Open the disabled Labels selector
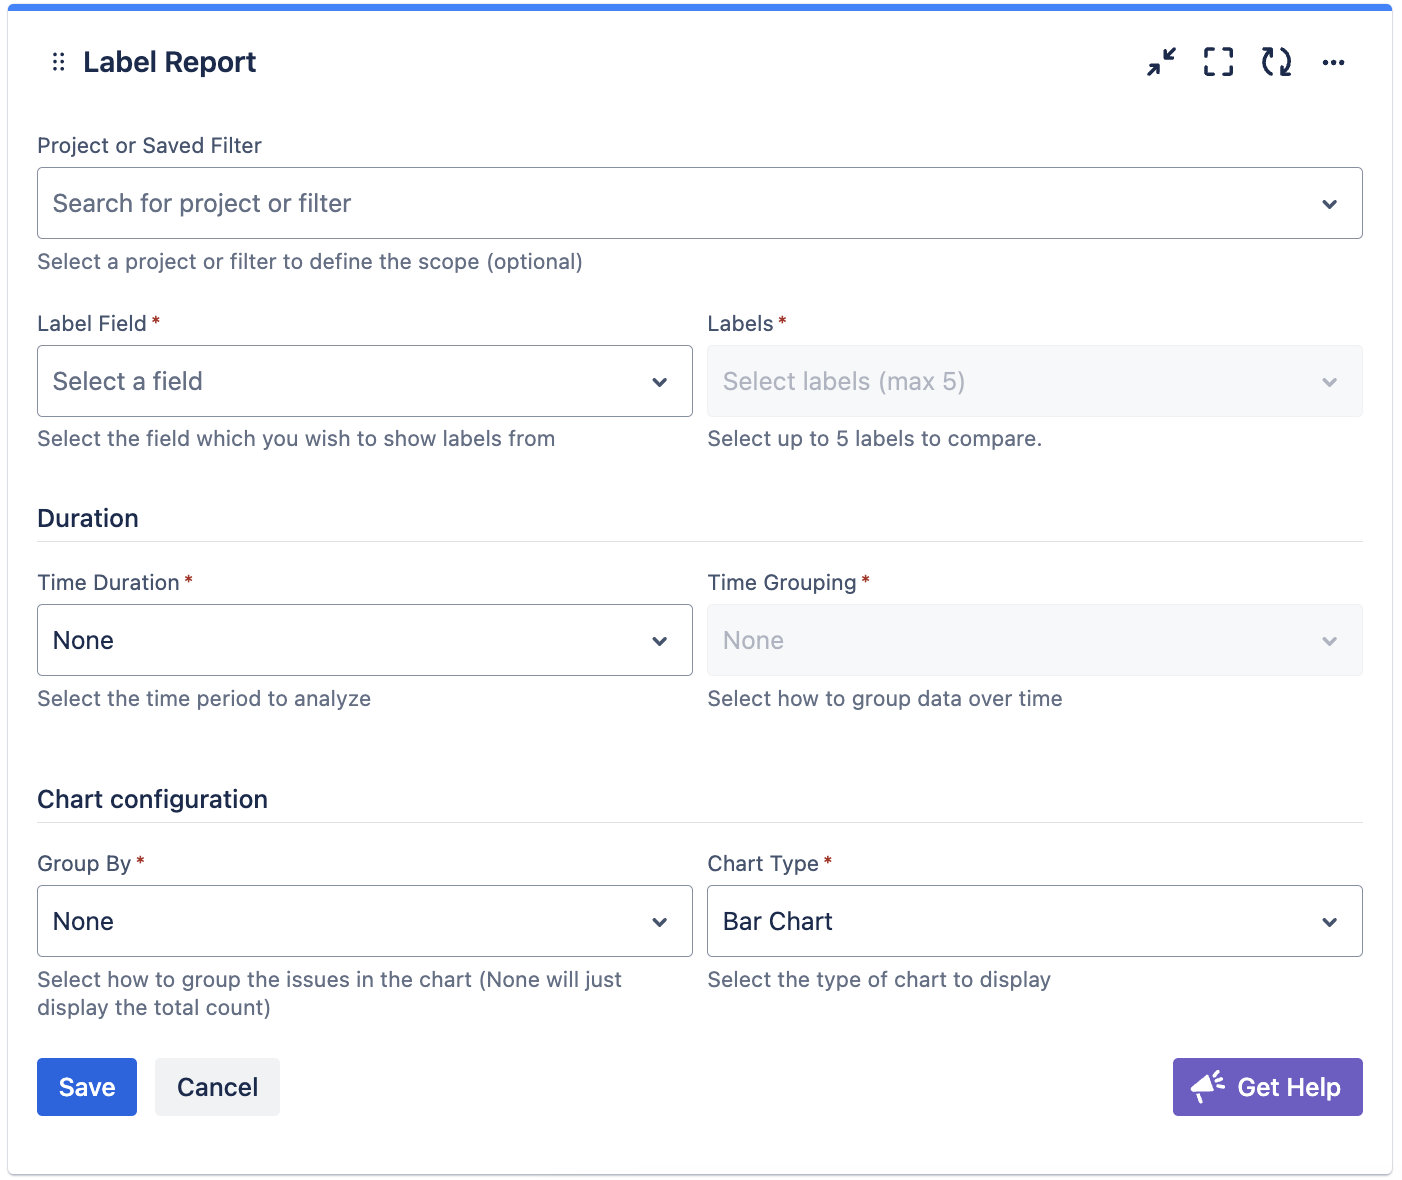1402x1180 pixels. click(1034, 381)
